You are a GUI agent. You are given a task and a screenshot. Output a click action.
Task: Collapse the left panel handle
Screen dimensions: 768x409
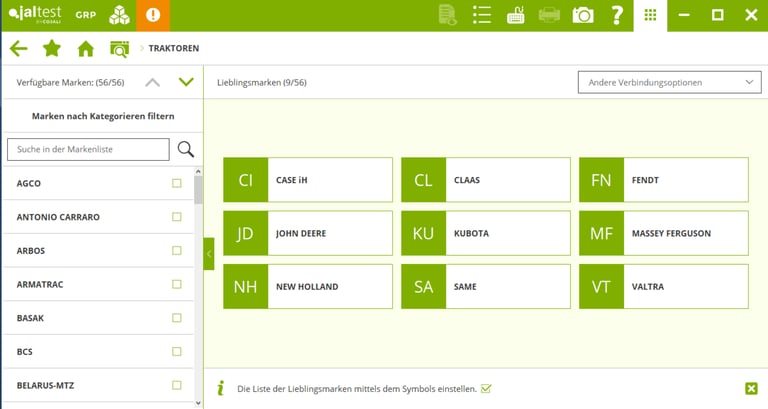click(x=209, y=254)
